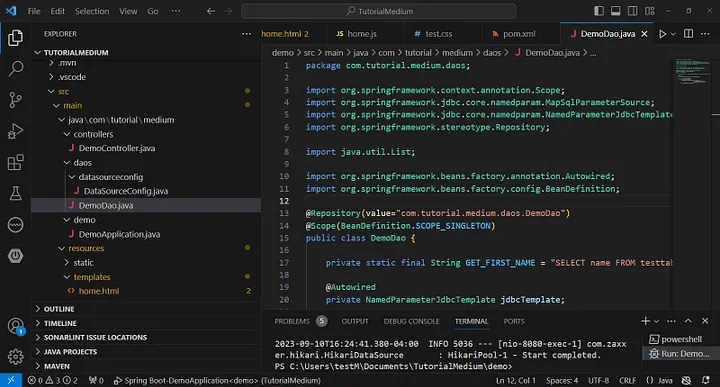Image resolution: width=720 pixels, height=387 pixels.
Task: Add a new terminal with plus
Action: [x=645, y=321]
